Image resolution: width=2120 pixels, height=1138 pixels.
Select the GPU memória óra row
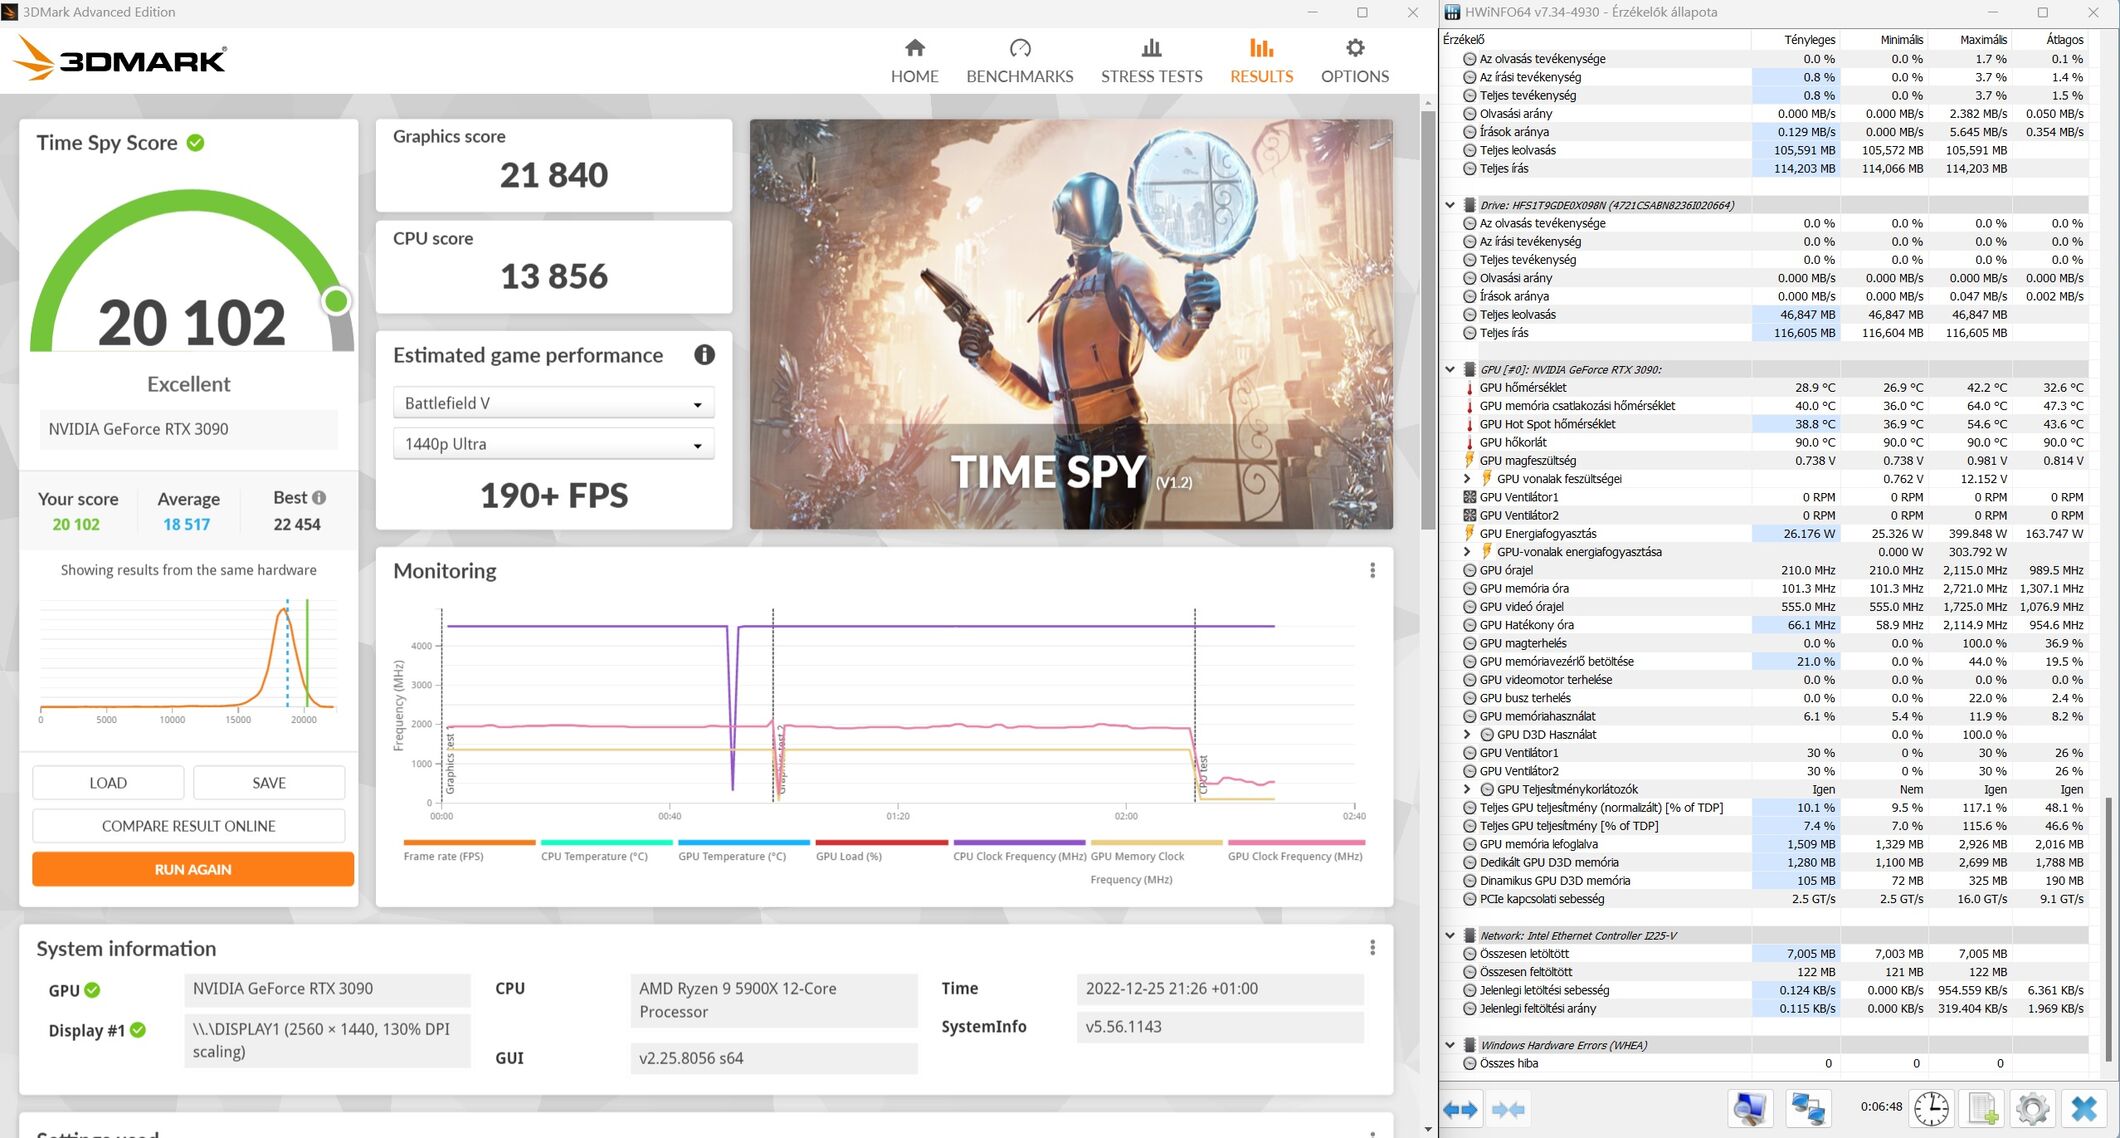click(x=1765, y=589)
